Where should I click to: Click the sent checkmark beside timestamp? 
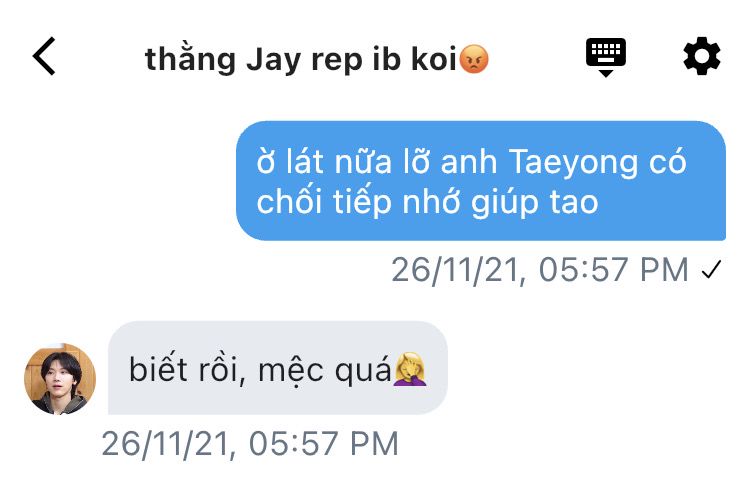click(711, 269)
